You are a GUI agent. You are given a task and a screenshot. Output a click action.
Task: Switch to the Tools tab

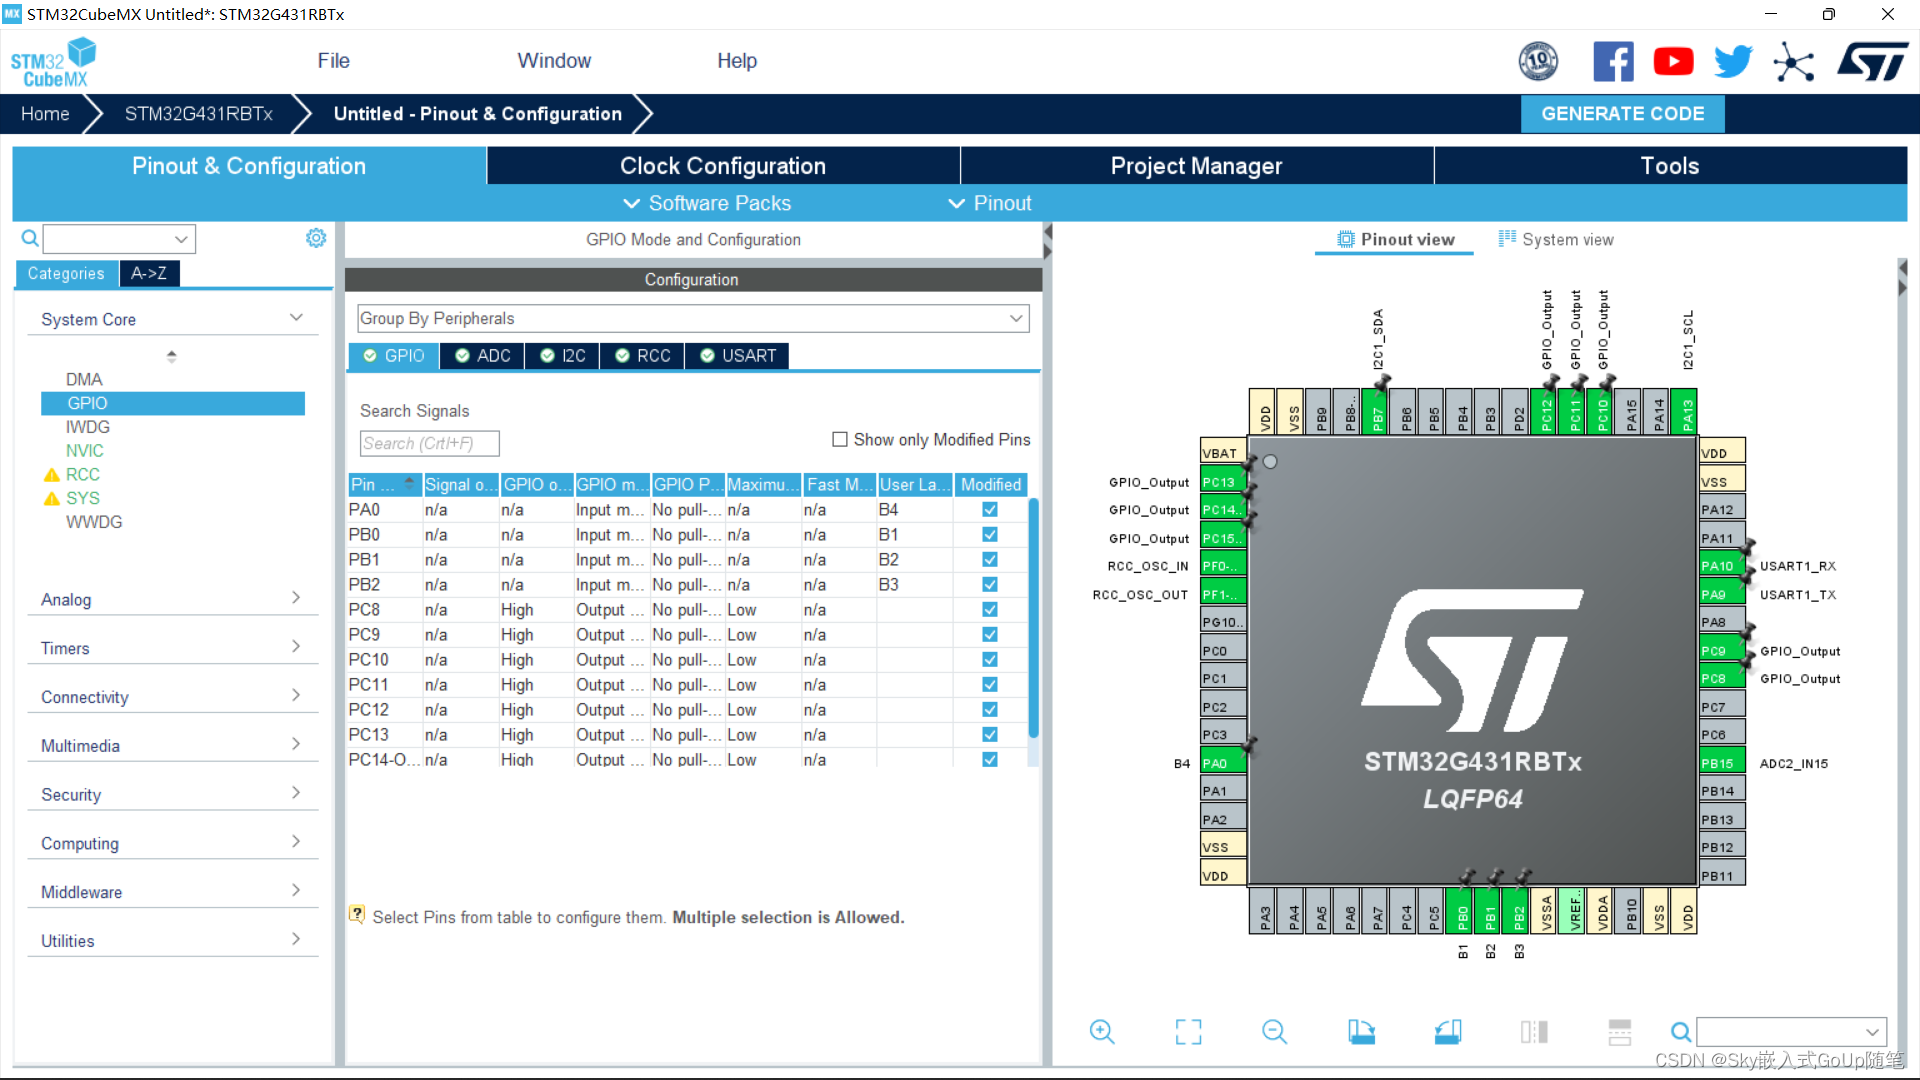pyautogui.click(x=1670, y=166)
